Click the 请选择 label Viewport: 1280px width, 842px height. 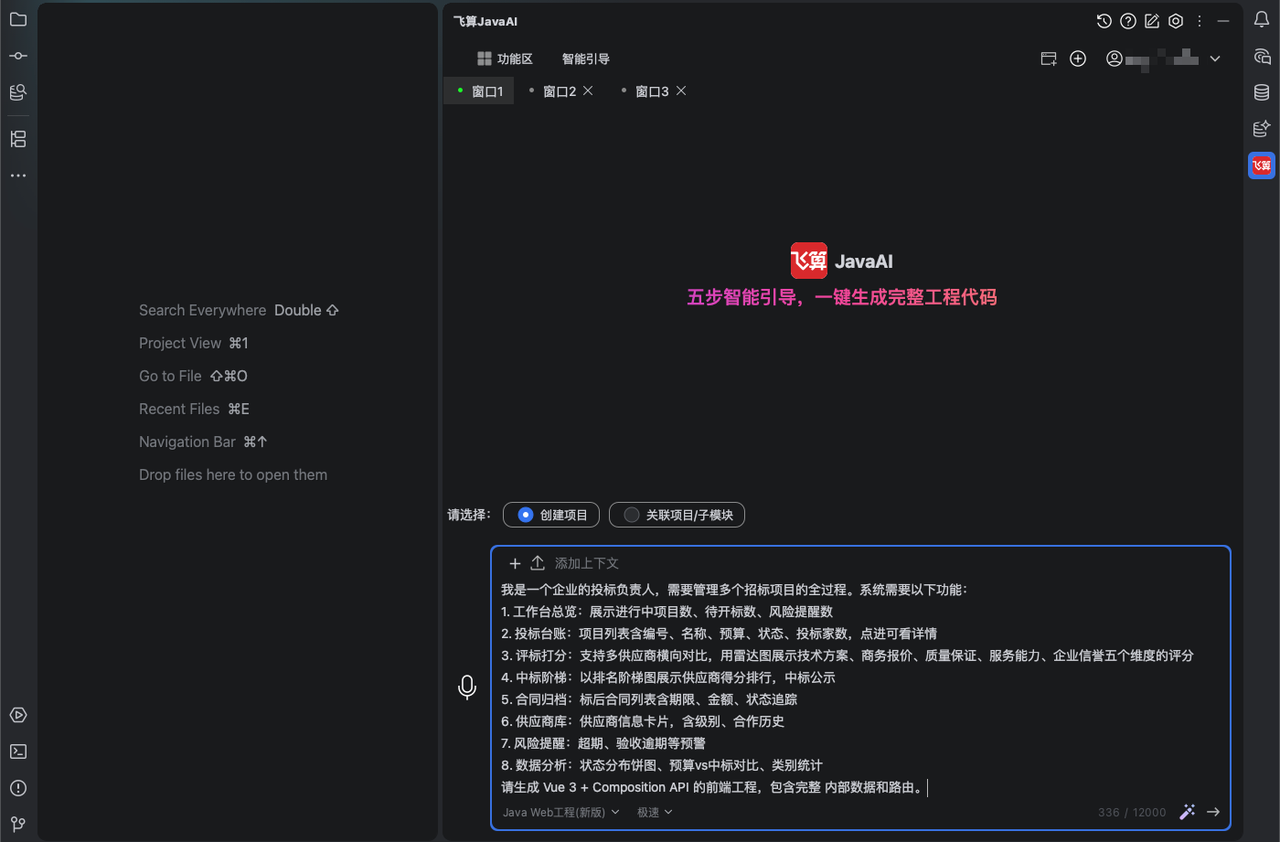469,515
